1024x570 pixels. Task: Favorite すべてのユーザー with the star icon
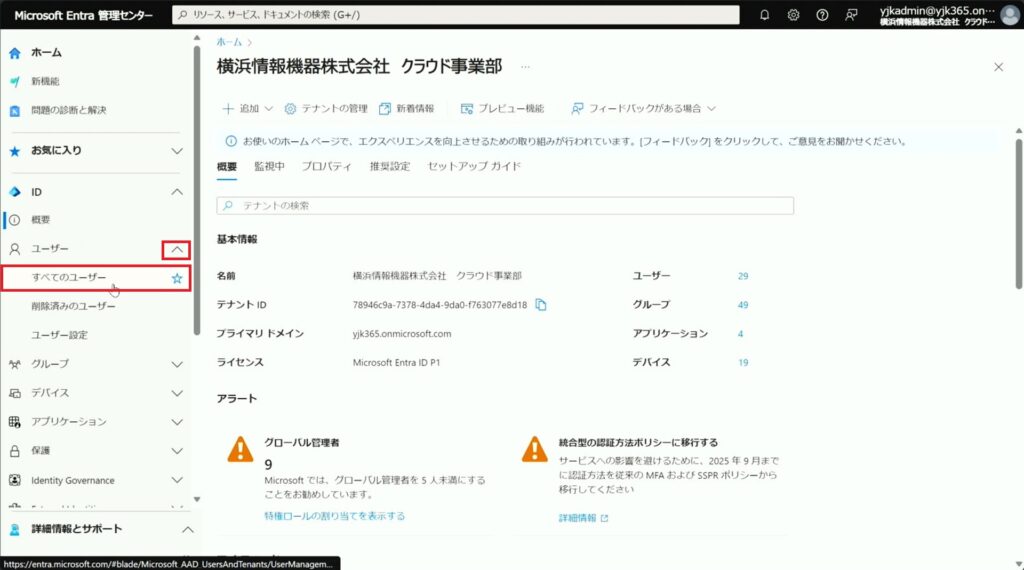click(x=177, y=278)
